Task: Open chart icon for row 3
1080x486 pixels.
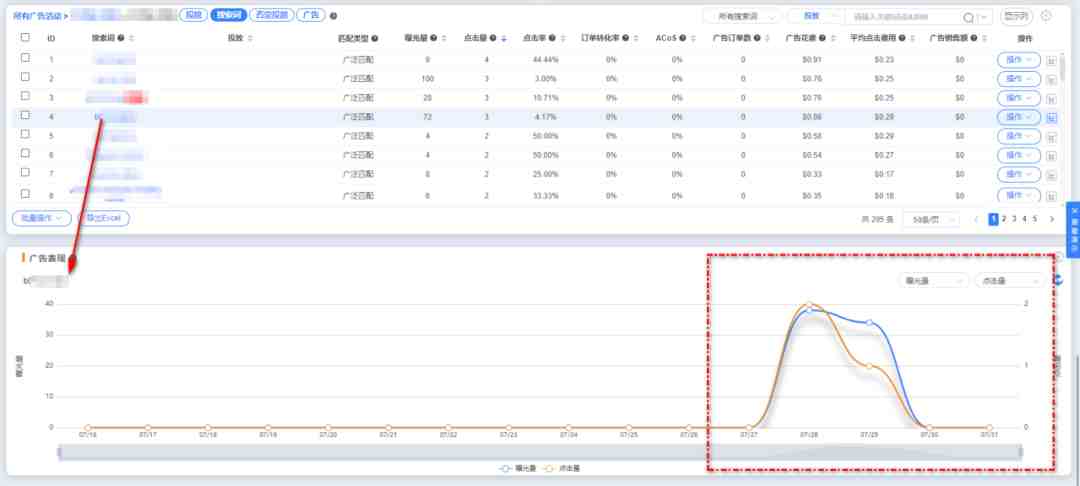Action: point(1051,98)
